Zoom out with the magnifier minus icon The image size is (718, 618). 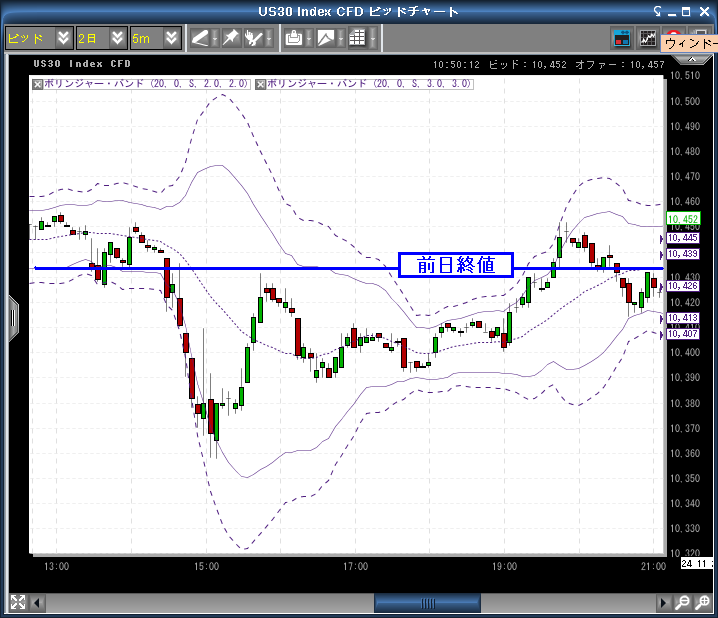click(681, 603)
